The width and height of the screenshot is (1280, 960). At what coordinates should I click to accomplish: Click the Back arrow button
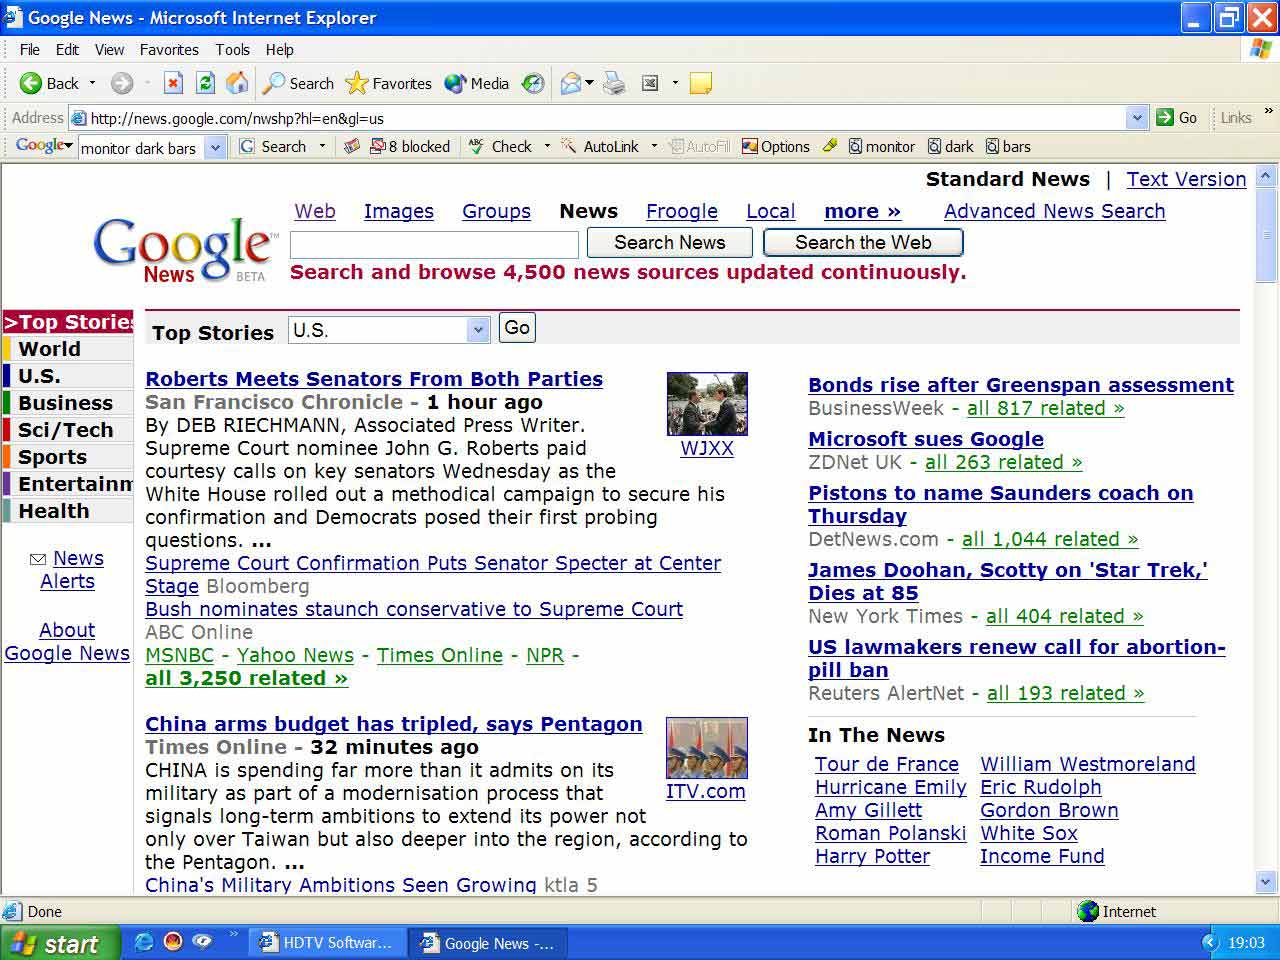(x=49, y=84)
